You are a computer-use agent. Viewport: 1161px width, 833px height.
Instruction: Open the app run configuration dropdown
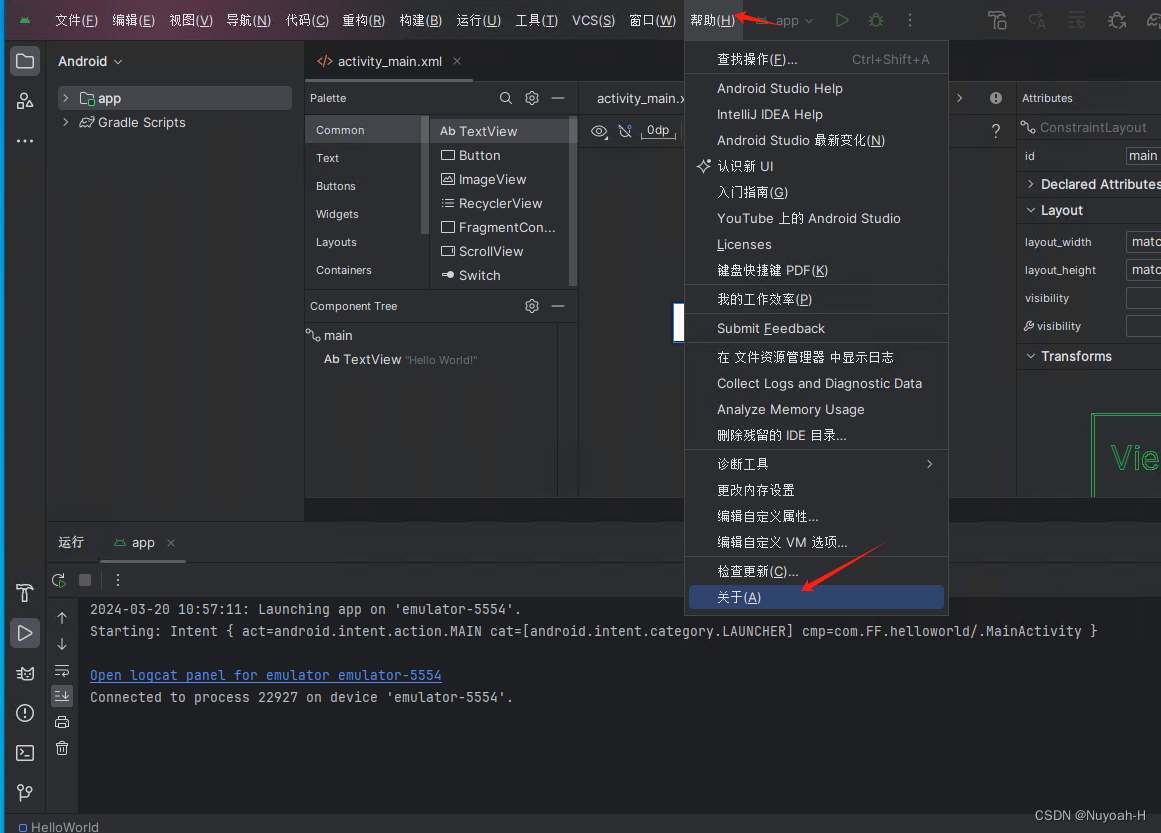point(786,21)
